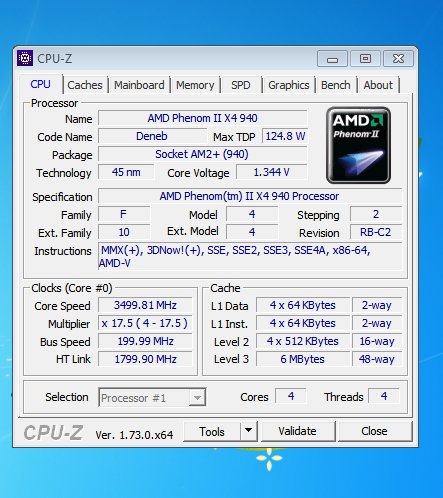Click the CPU-Z title bar icon

25,58
